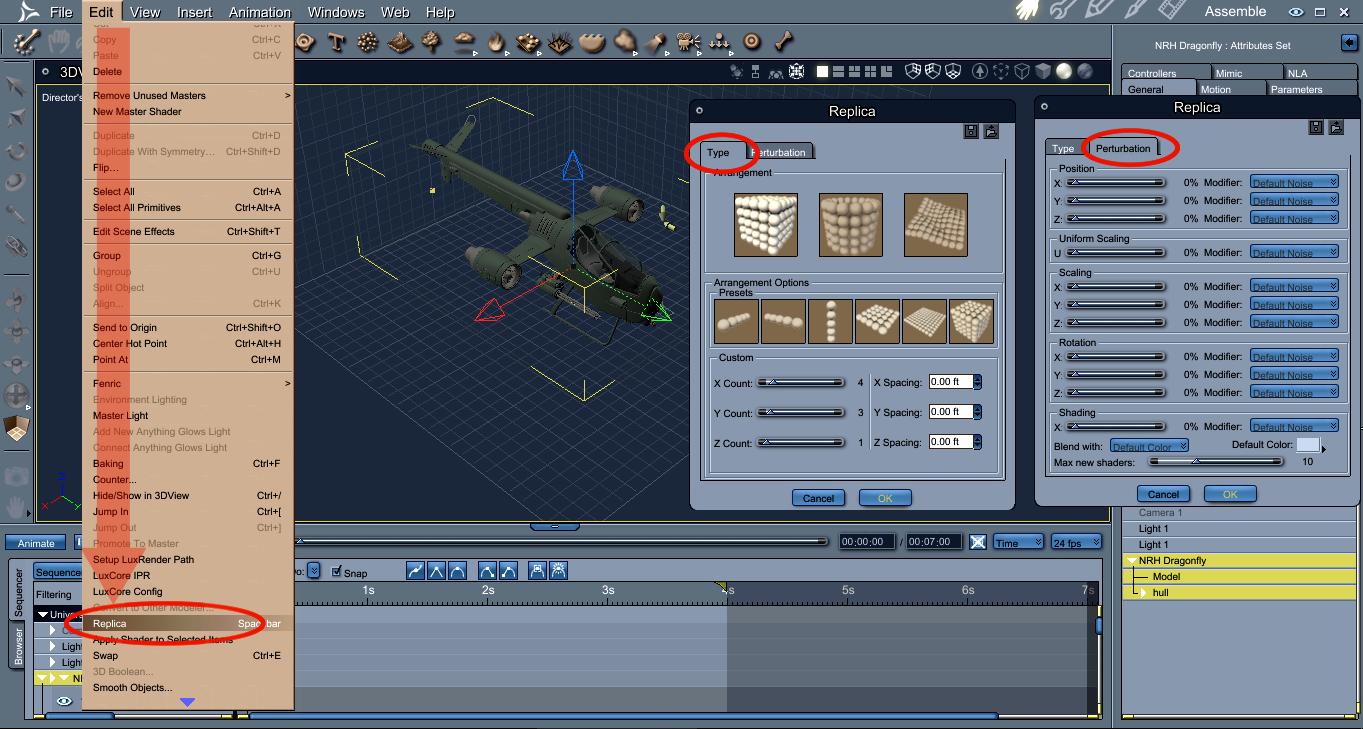Click the magic wand tool icon

(x=27, y=42)
